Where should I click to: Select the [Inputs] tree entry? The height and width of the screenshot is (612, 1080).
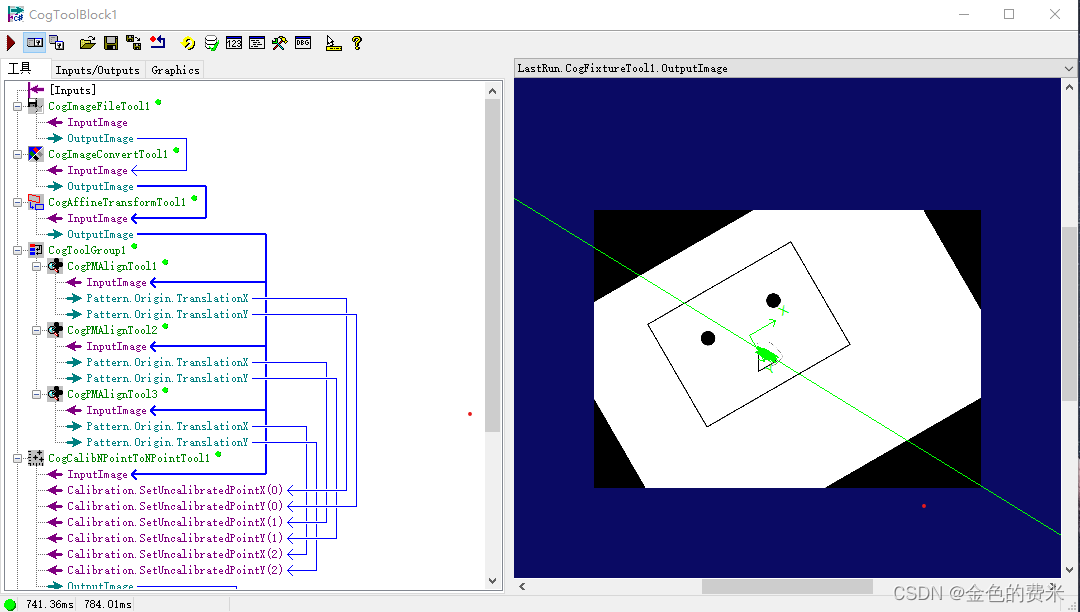[x=72, y=90]
